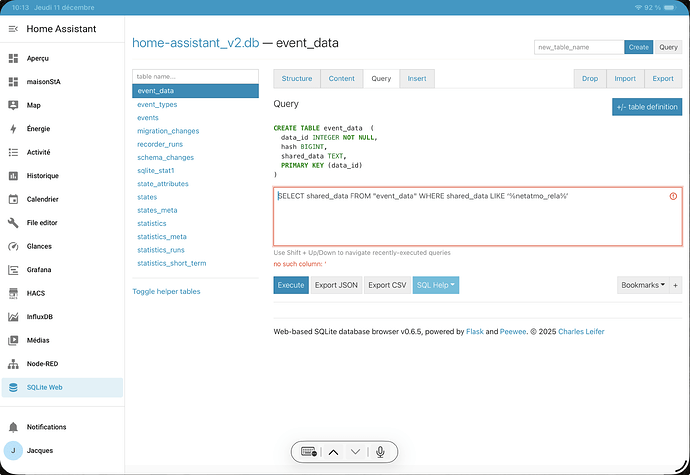
Task: Add bookmark with the plus button
Action: (x=675, y=285)
